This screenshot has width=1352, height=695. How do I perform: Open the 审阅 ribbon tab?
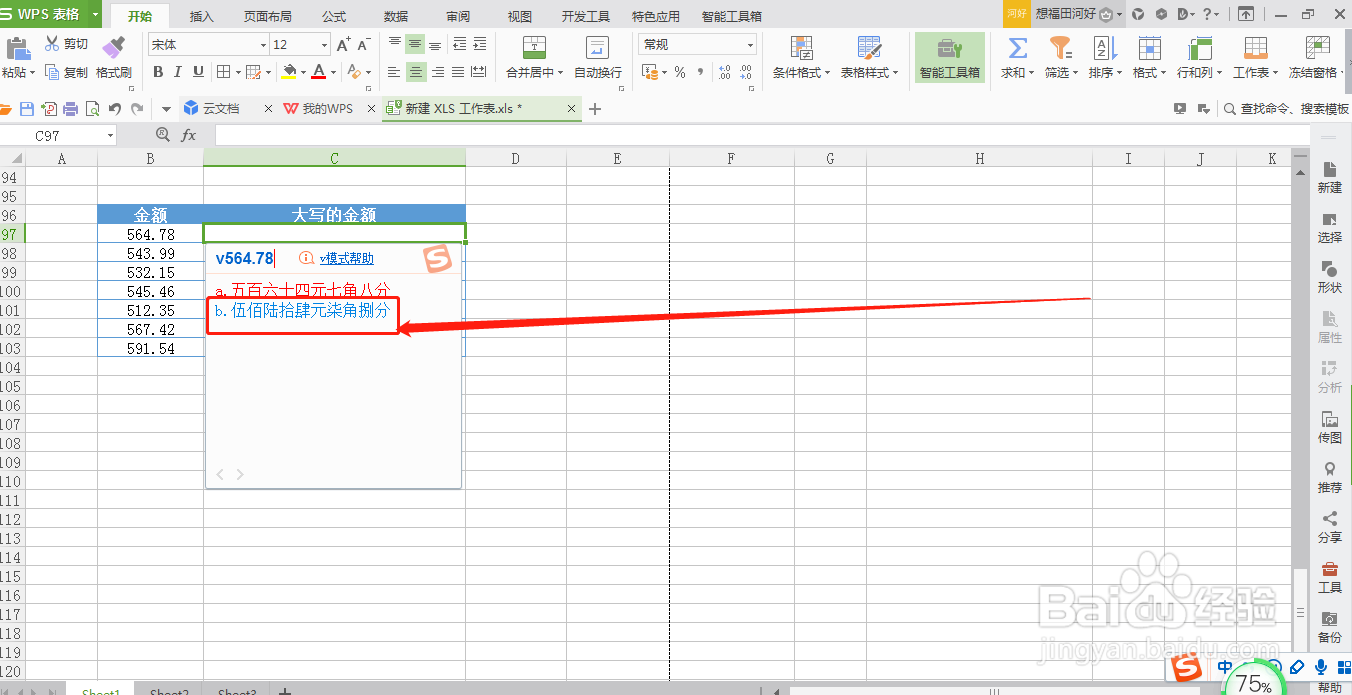coord(458,16)
